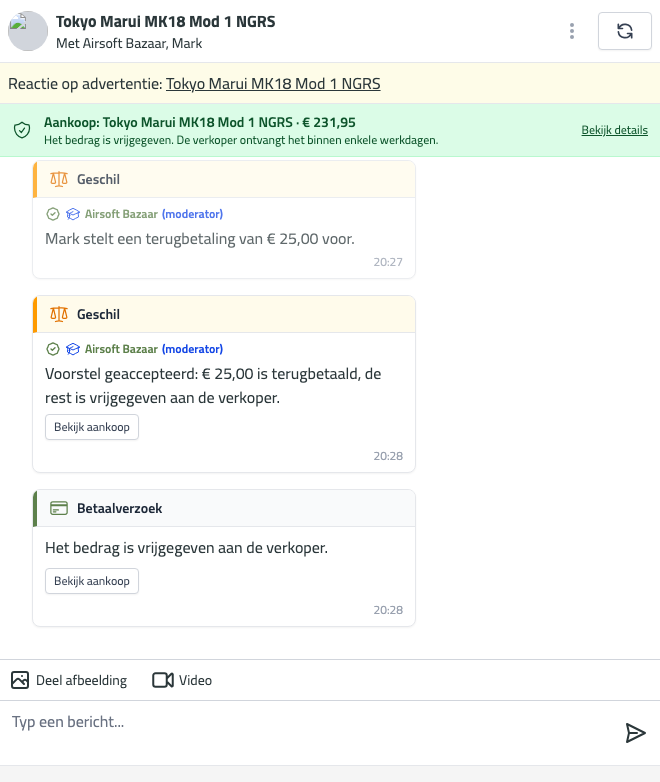The height and width of the screenshot is (782, 660).
Task: Click scales icon of the 20:27 Geschil card
Action: point(59,180)
